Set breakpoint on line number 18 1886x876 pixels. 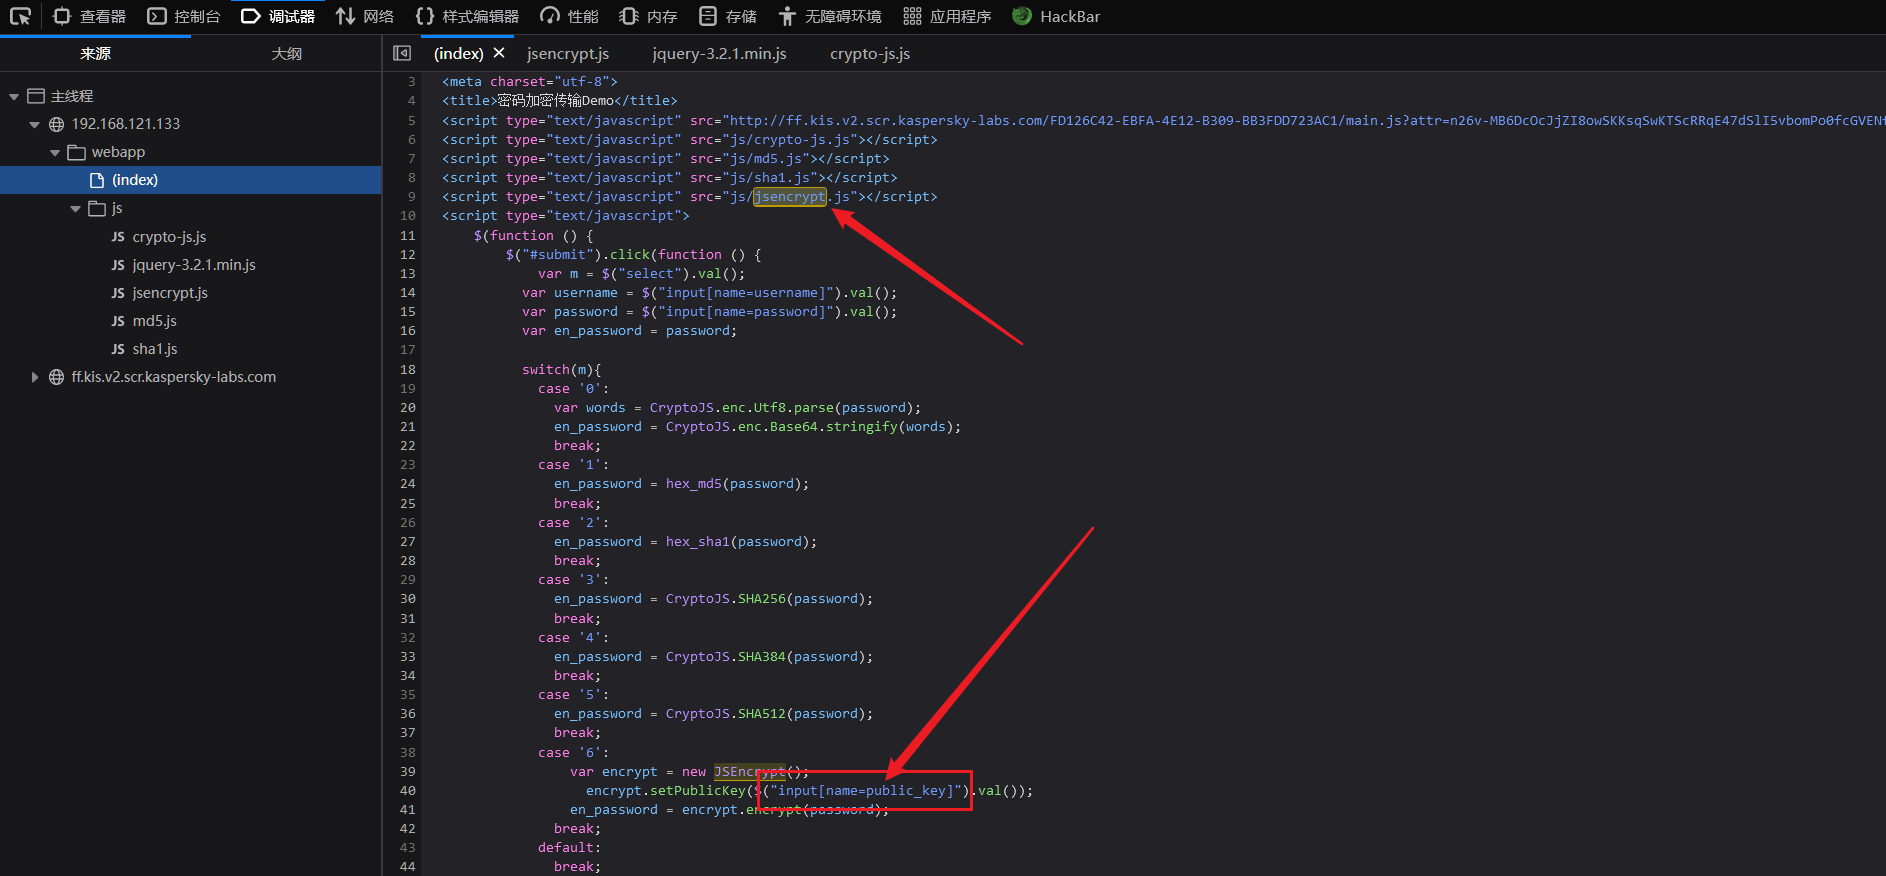click(407, 370)
